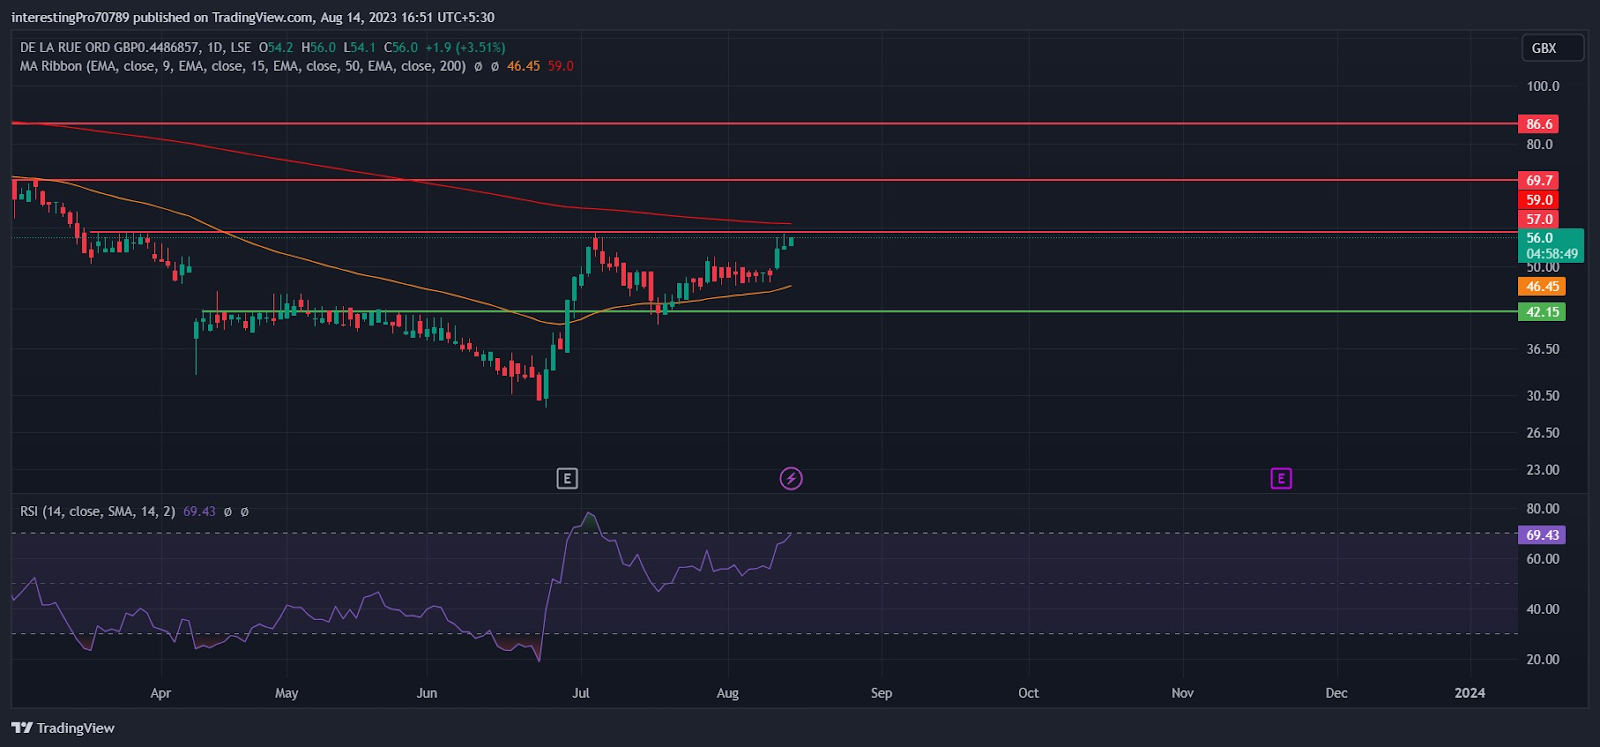Select the green 42.15 support label
This screenshot has width=1600, height=747.
[1542, 312]
